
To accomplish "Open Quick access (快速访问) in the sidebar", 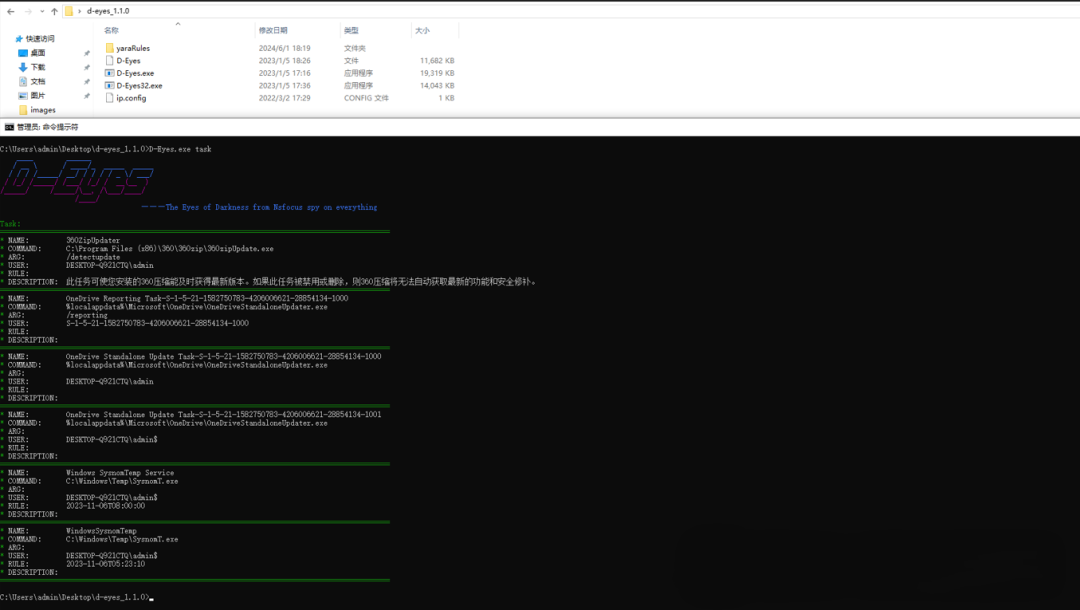I will pos(40,39).
